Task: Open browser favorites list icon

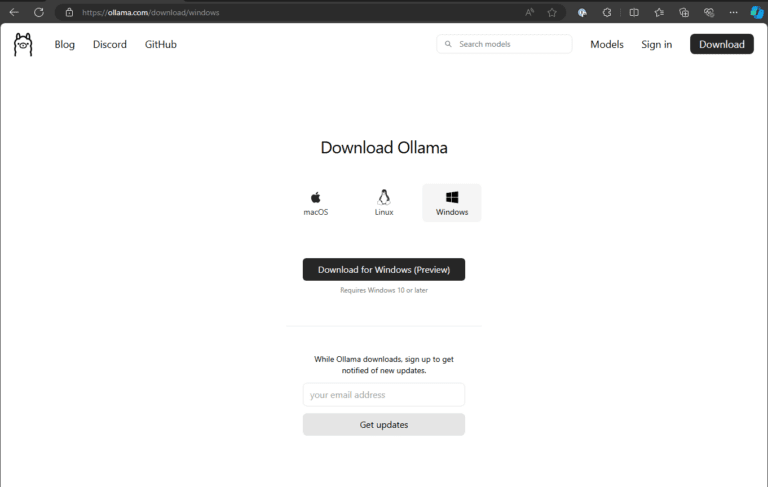Action: point(659,12)
